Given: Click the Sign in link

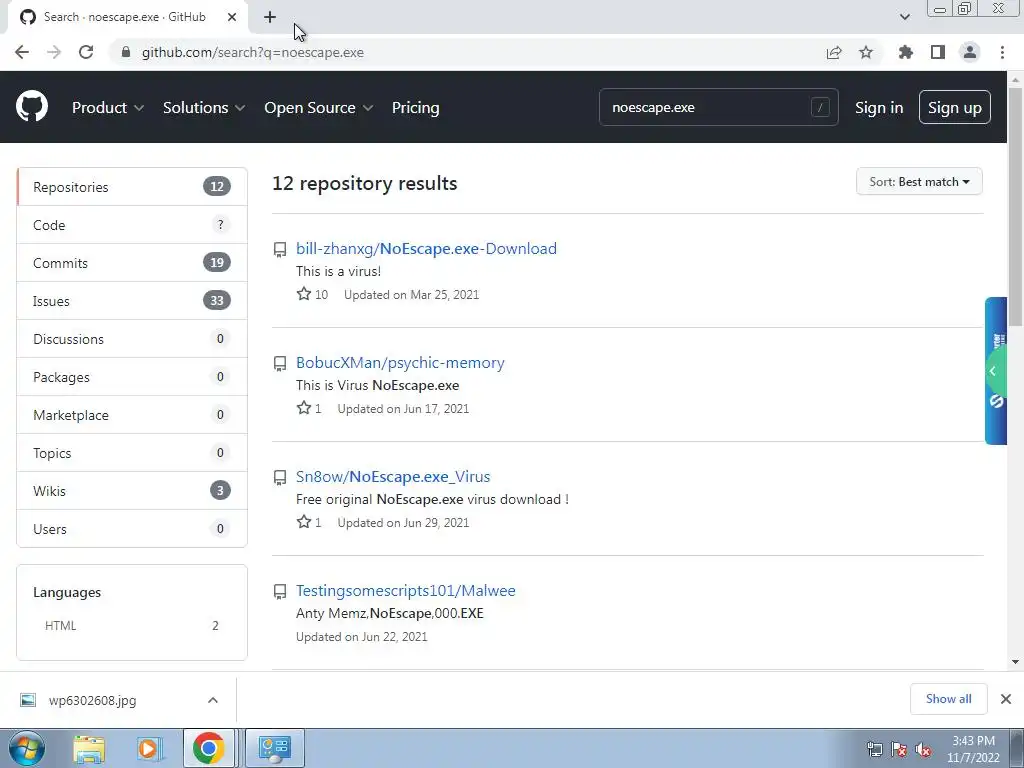Looking at the screenshot, I should pyautogui.click(x=879, y=108).
